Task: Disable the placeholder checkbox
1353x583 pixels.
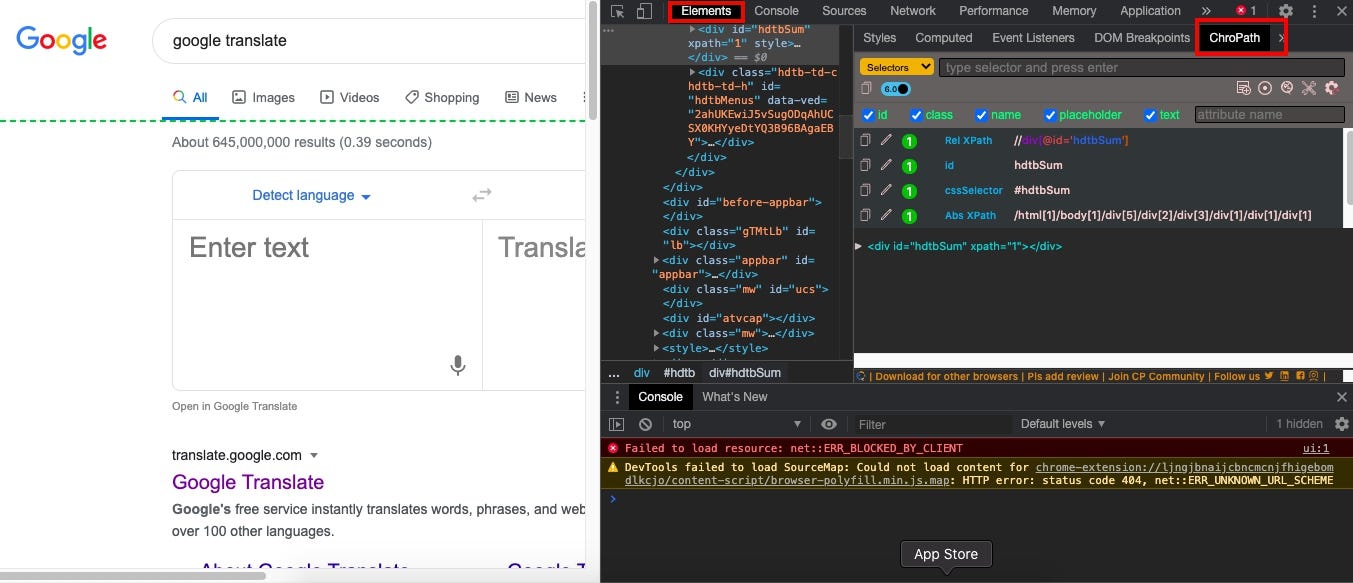Action: pos(1049,115)
